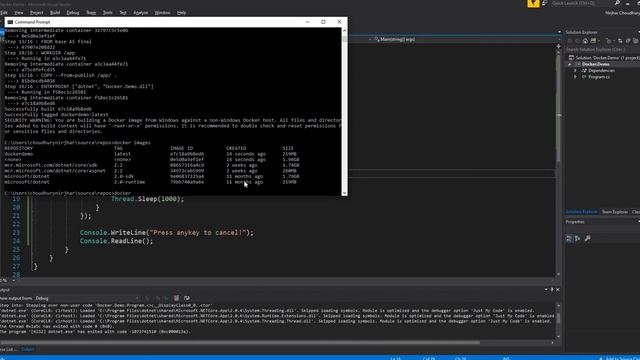Open the Help menu
This screenshot has width=640, height=360.
point(182,13)
